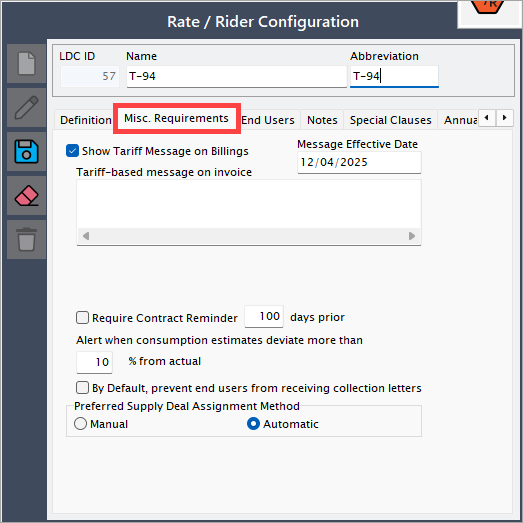Enable Require Contract Reminder checkbox

(x=82, y=318)
